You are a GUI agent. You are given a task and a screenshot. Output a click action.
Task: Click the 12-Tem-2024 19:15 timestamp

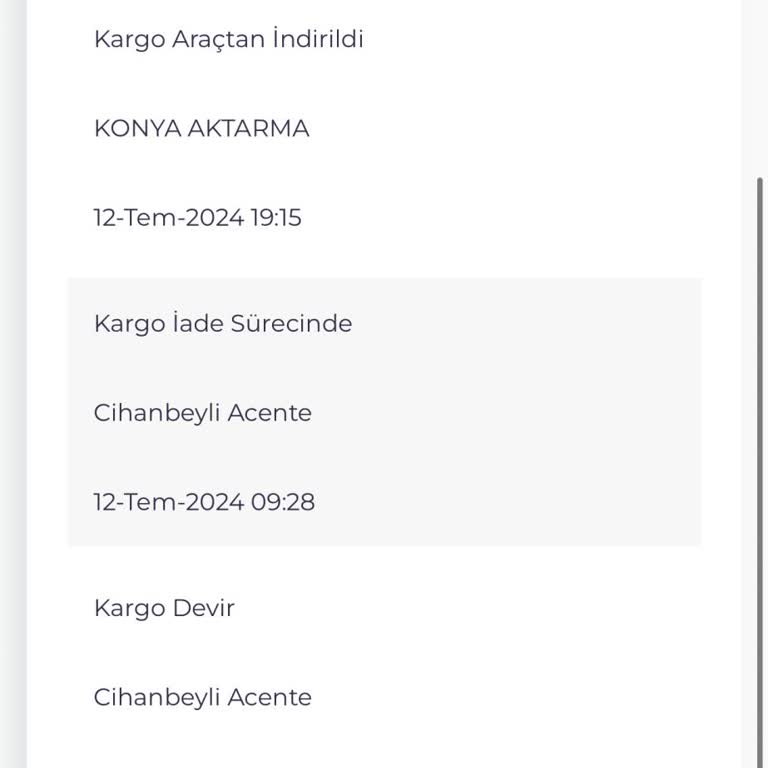[197, 218]
